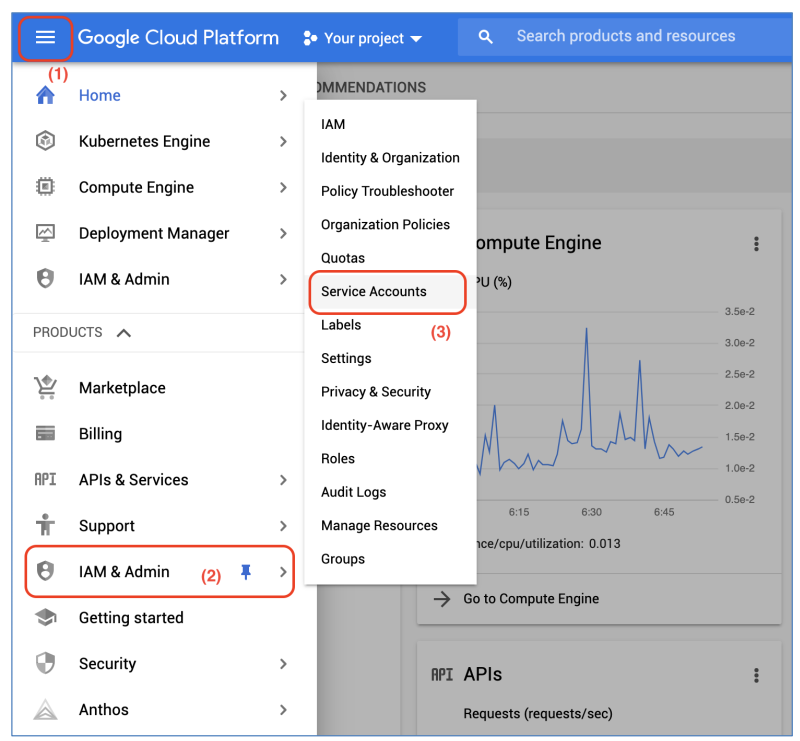800x741 pixels.
Task: Click the Deployment Manager monitor icon
Action: point(45,233)
